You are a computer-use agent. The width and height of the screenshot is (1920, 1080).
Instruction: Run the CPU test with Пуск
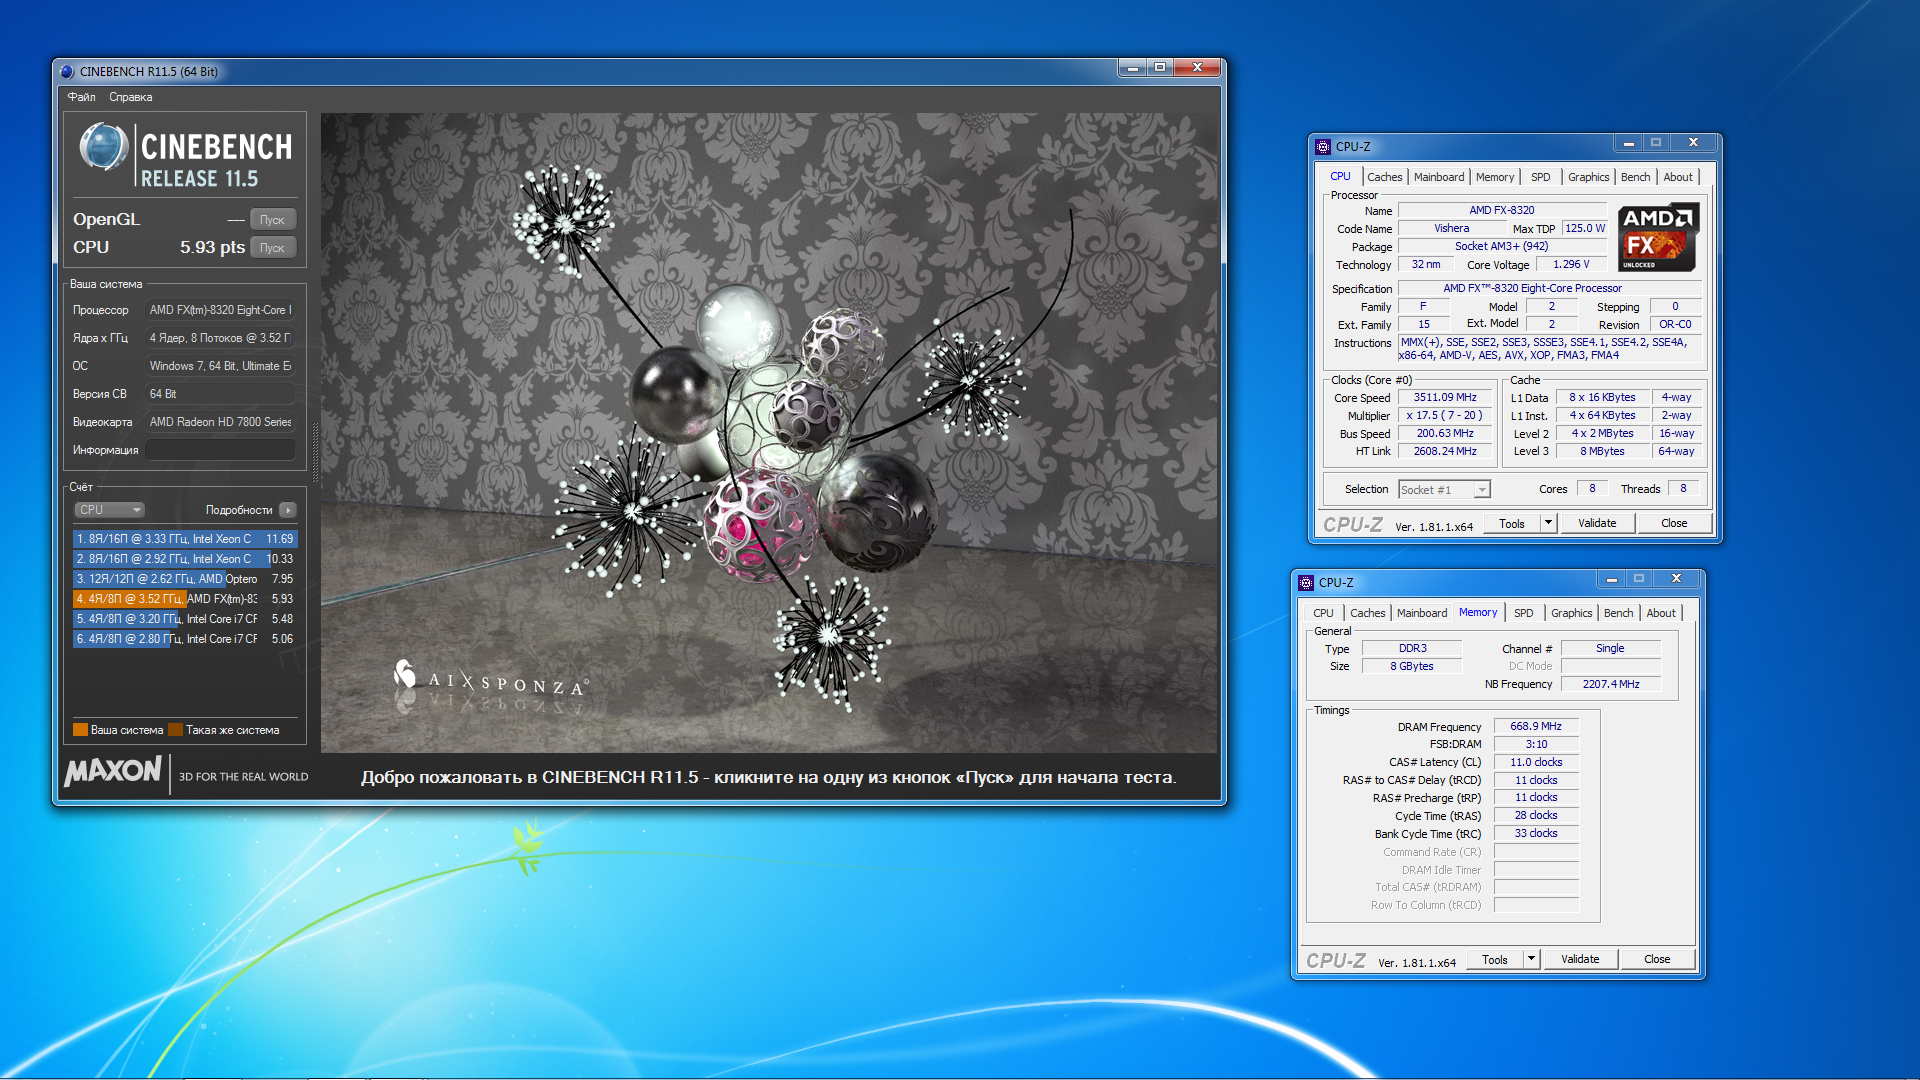(x=272, y=247)
